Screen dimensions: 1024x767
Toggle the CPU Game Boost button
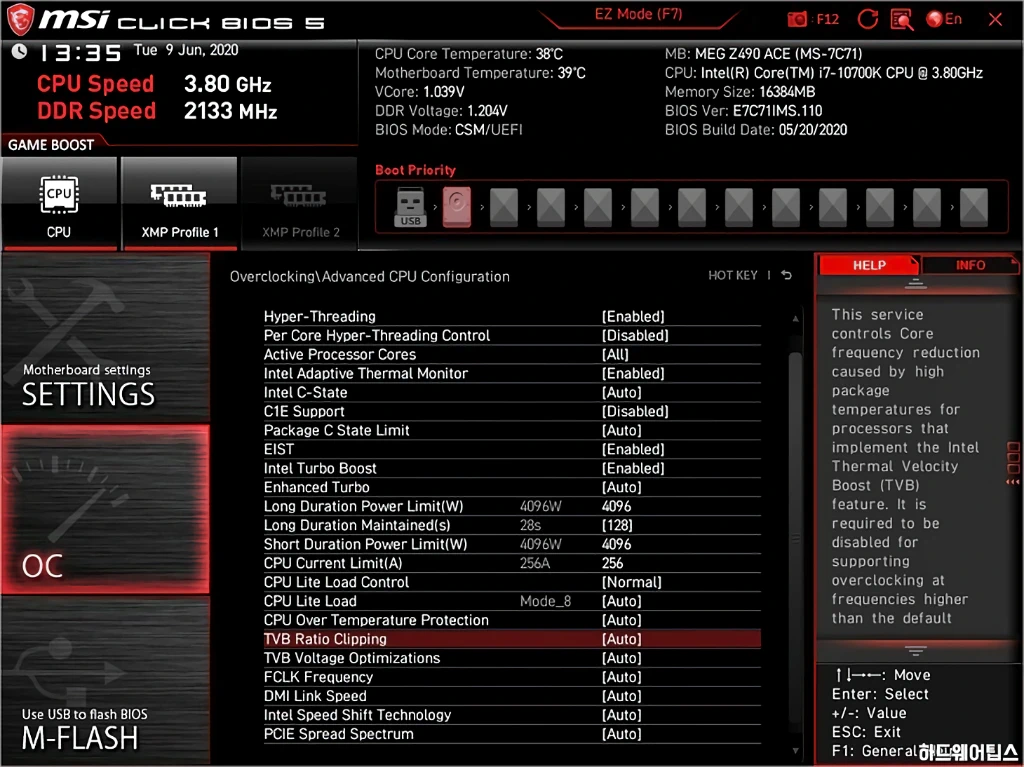pyautogui.click(x=59, y=203)
